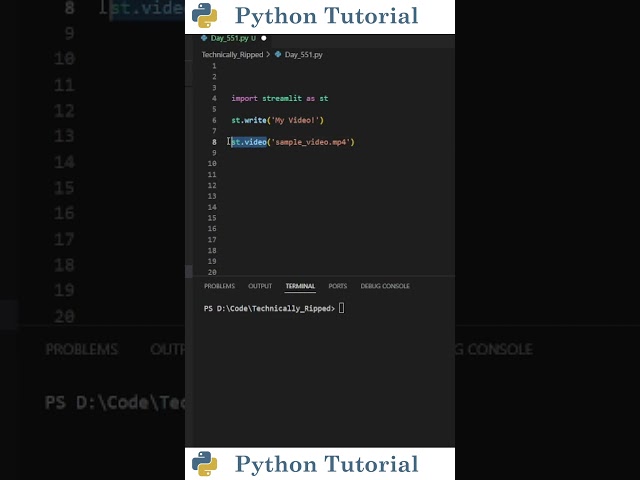This screenshot has width=640, height=480.
Task: Click line number 4 in the gutter
Action: click(214, 98)
